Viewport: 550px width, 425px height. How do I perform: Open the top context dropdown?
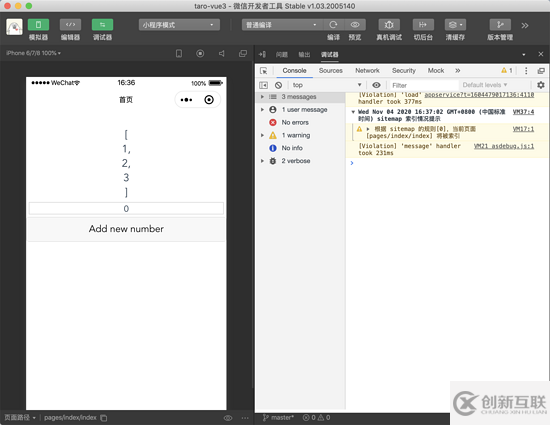coord(327,85)
